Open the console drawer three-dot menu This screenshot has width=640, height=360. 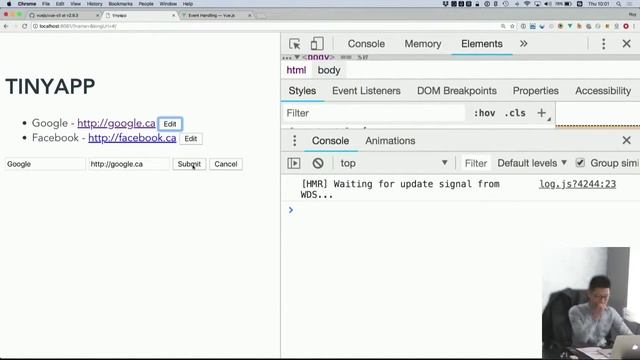pyautogui.click(x=294, y=140)
